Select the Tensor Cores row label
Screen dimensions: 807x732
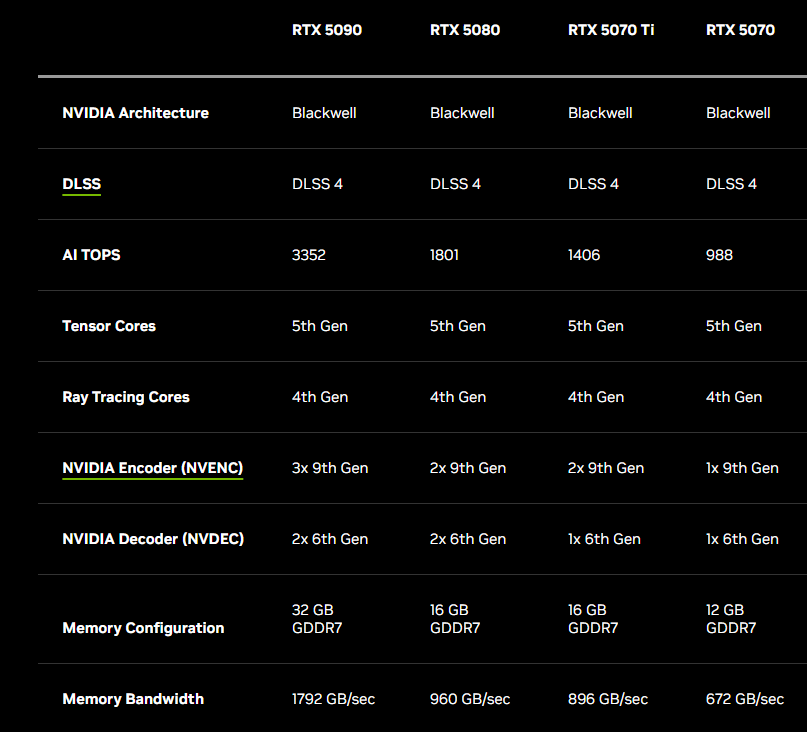(109, 326)
